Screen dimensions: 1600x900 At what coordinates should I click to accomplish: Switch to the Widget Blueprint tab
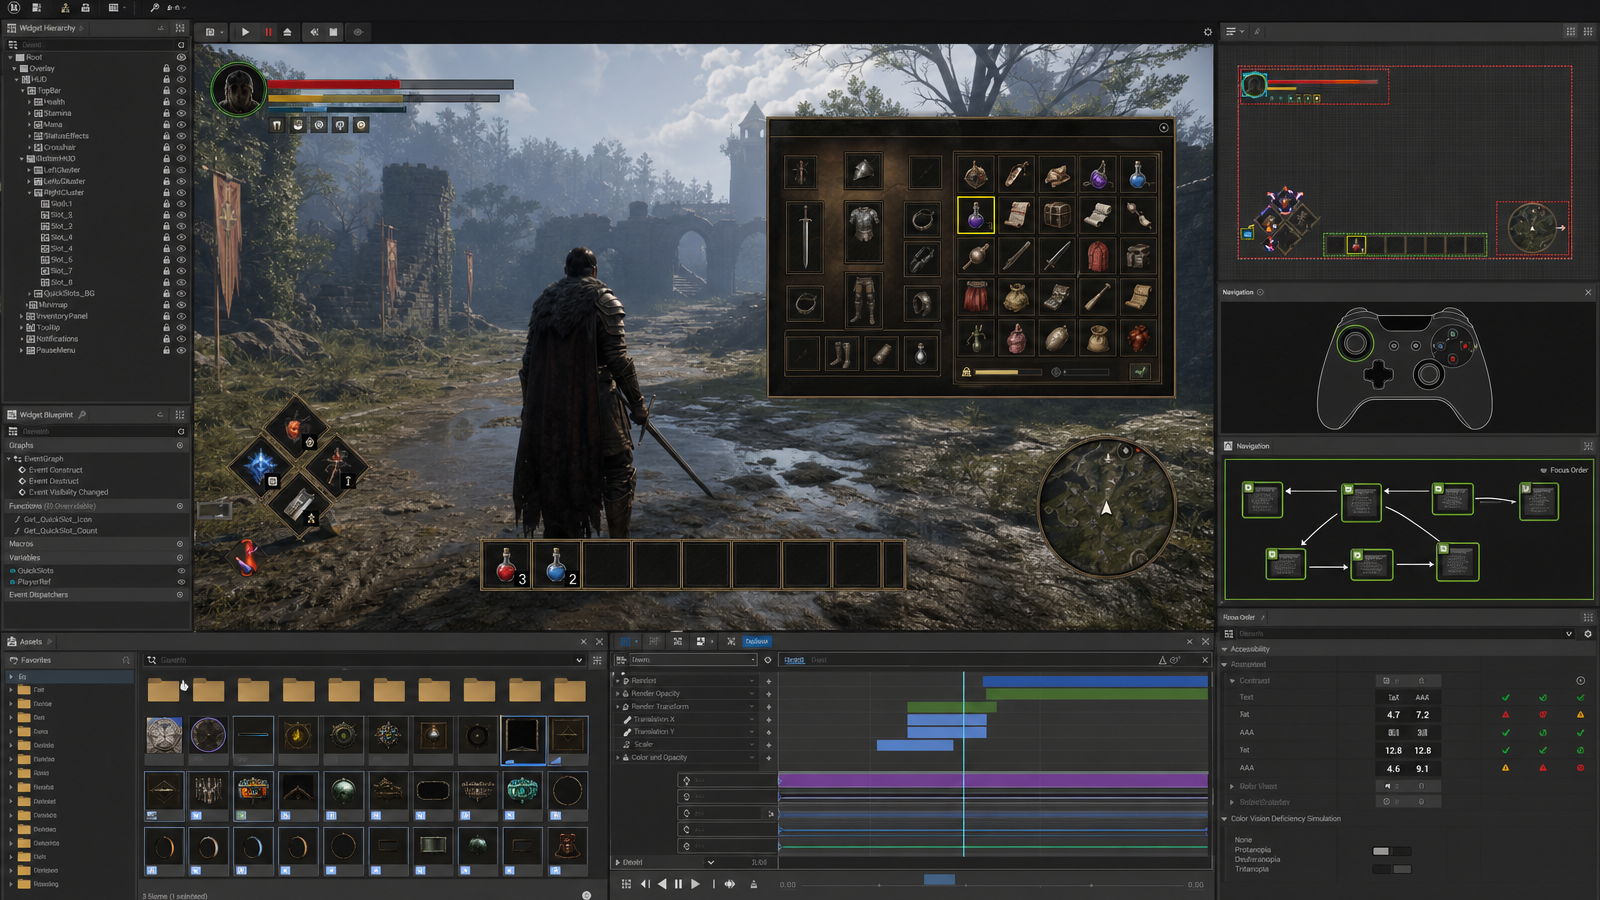click(46, 414)
